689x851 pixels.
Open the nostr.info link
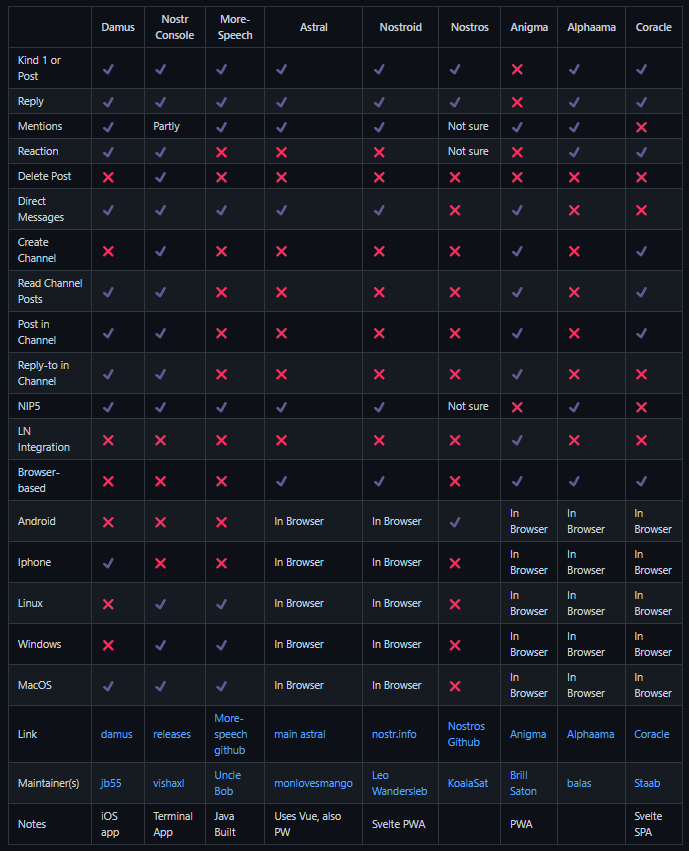[394, 734]
